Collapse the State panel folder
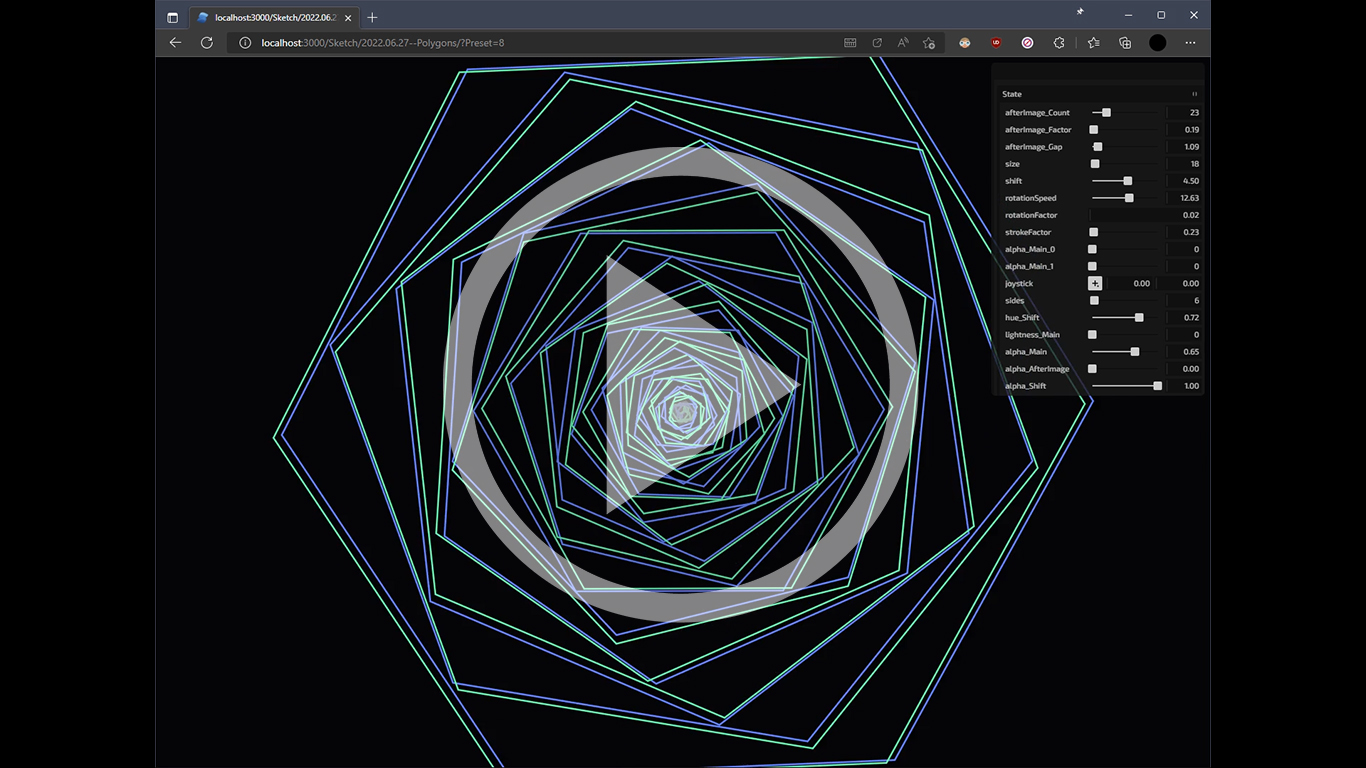The image size is (1366, 768). pyautogui.click(x=1098, y=94)
